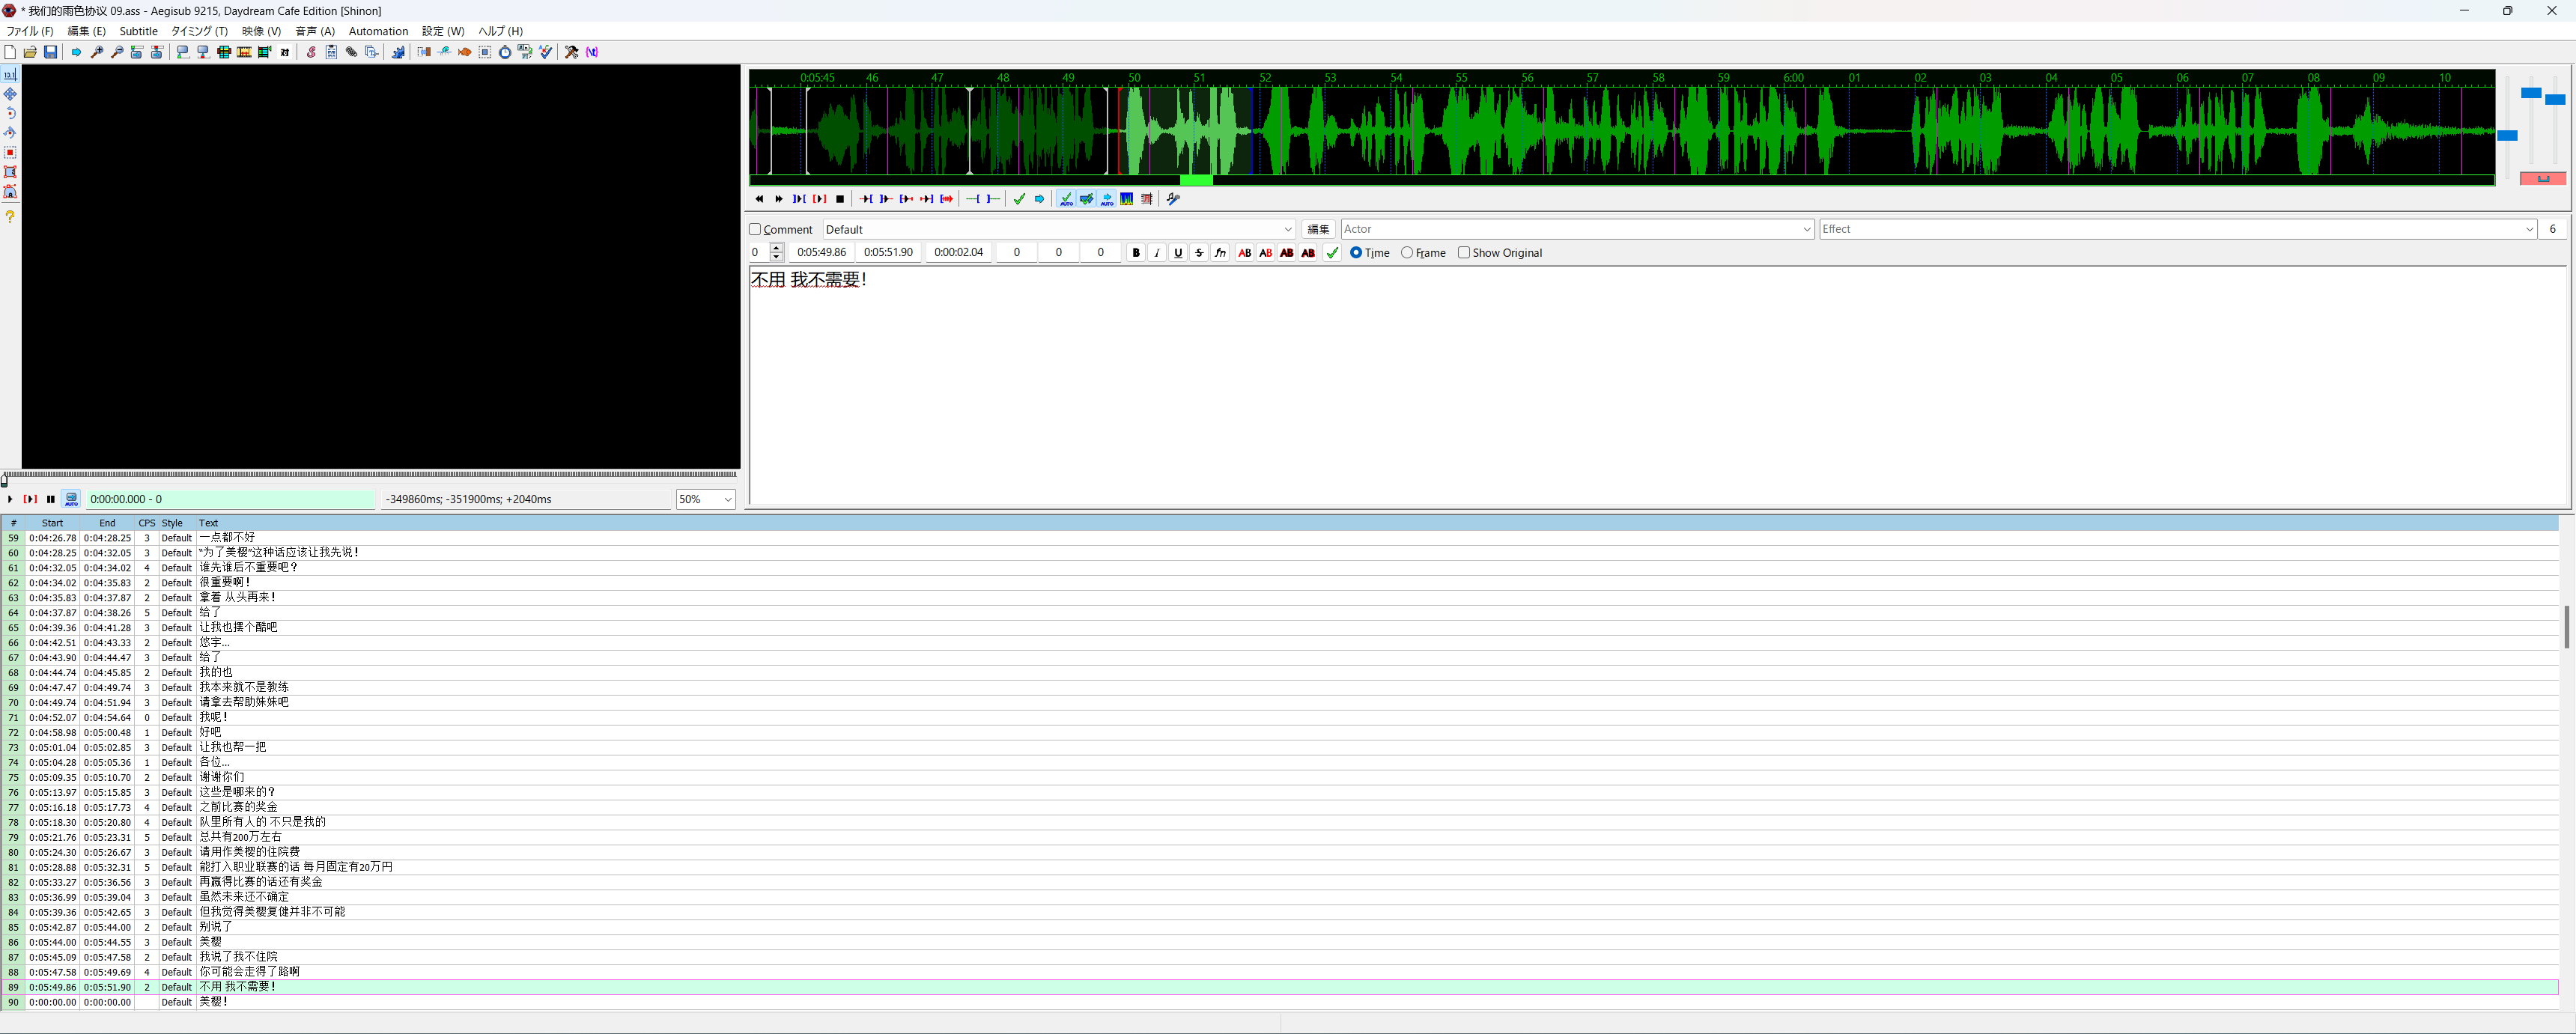Select the vector clip tool
Image resolution: width=2576 pixels, height=1034 pixels.
coord(10,191)
